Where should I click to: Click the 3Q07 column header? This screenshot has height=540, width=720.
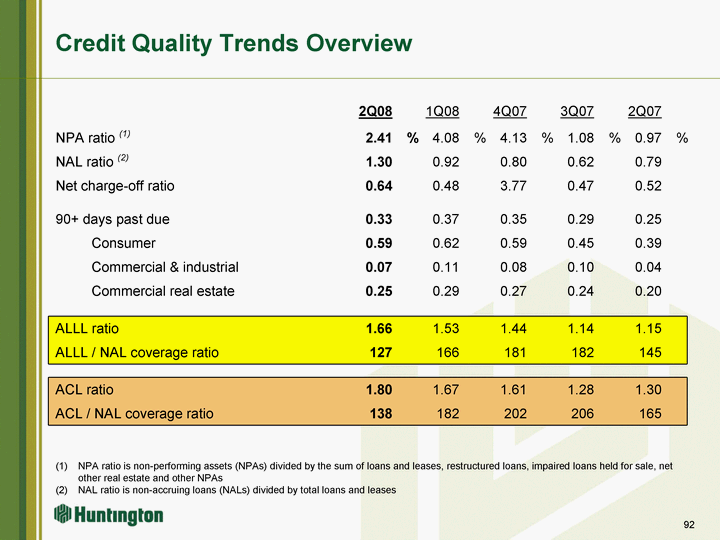click(577, 110)
